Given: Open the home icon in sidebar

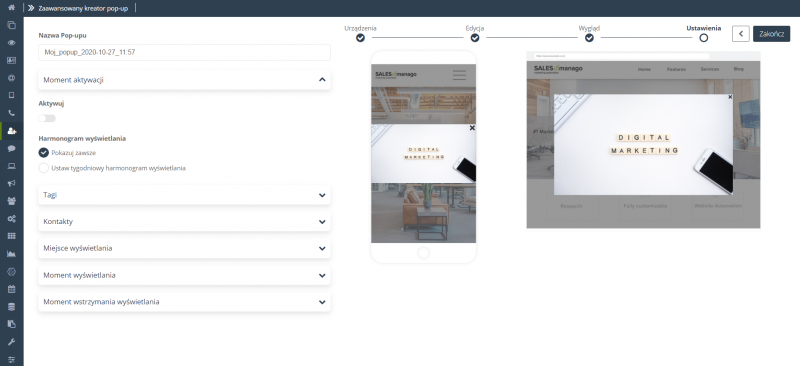Looking at the screenshot, I should pos(12,8).
